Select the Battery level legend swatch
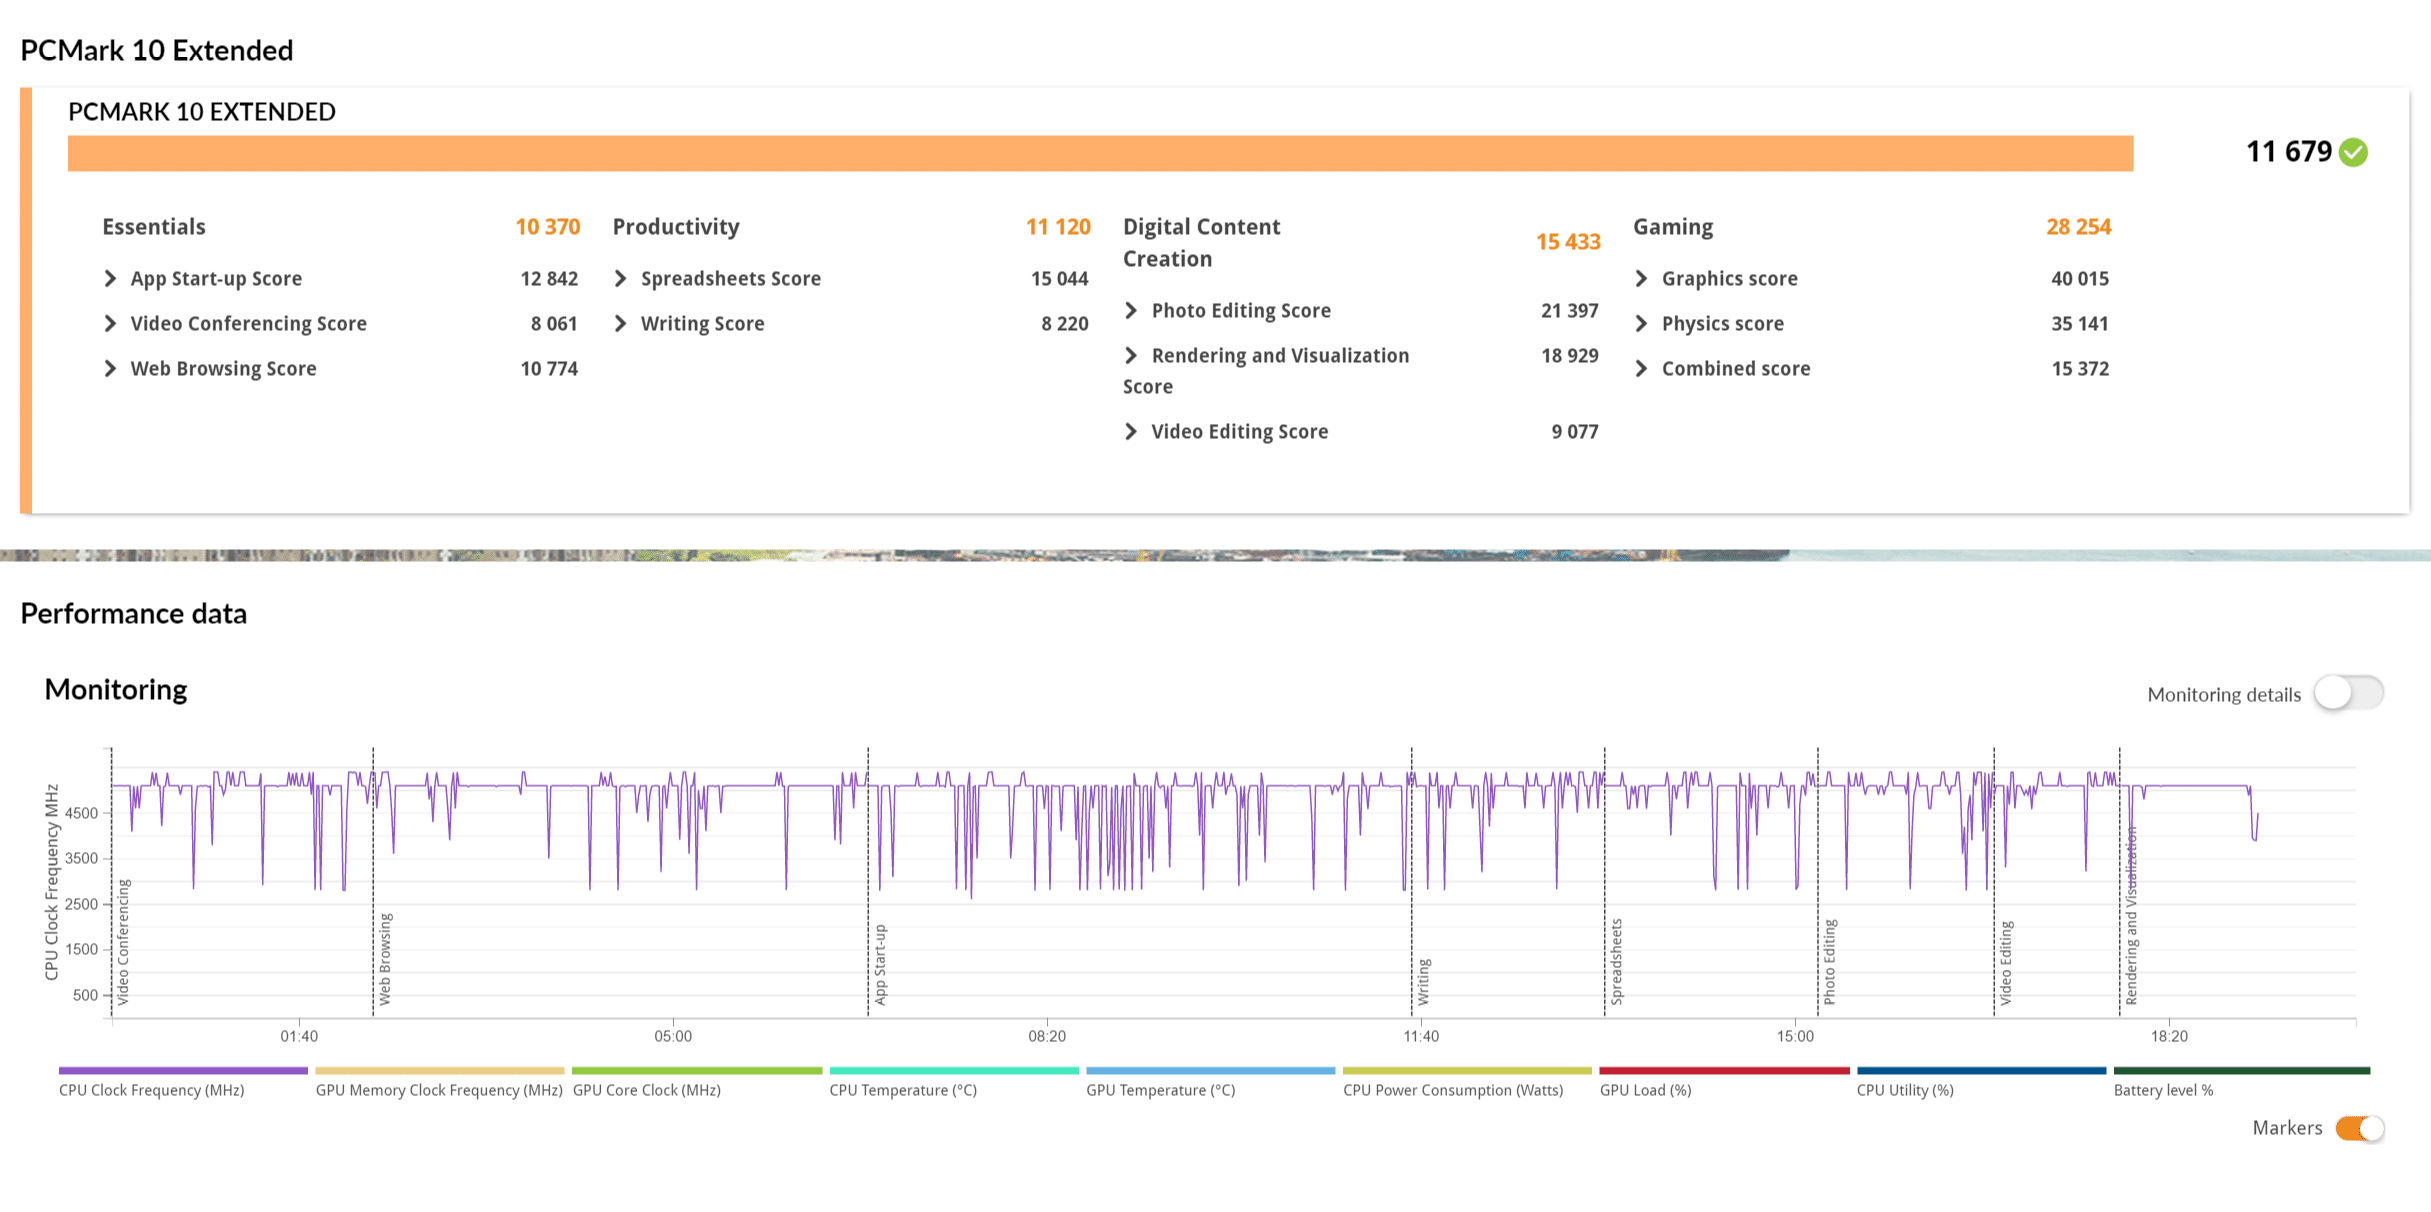The height and width of the screenshot is (1212, 2431). [2242, 1071]
